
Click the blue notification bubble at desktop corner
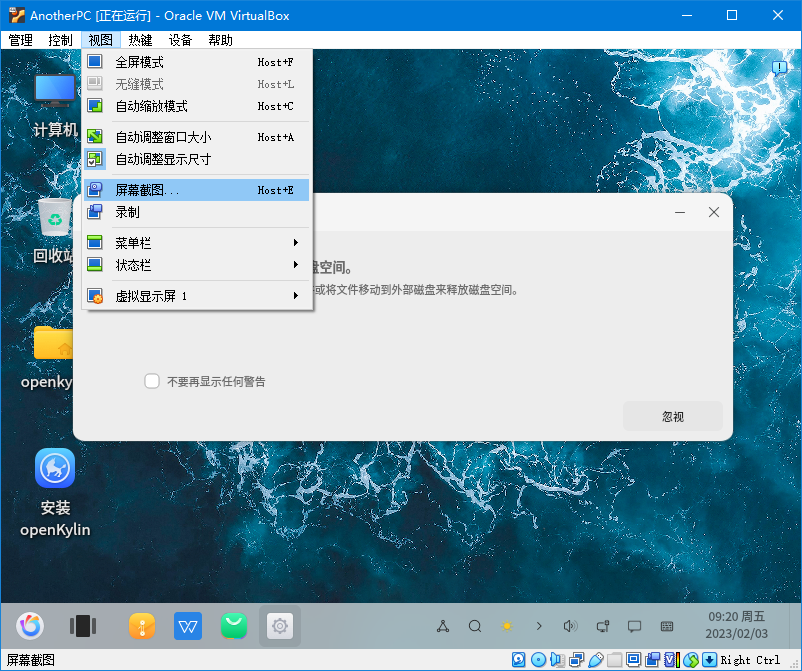click(x=779, y=68)
